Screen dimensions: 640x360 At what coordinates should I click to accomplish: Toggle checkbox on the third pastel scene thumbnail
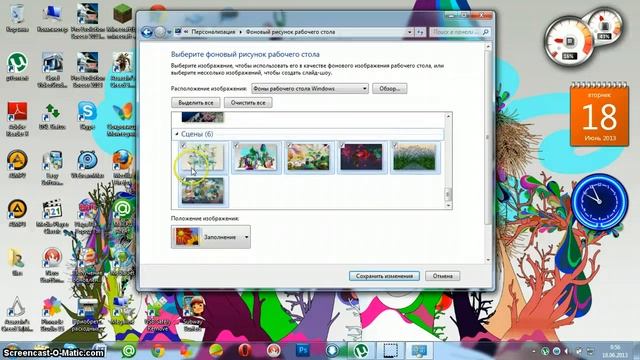tap(289, 145)
